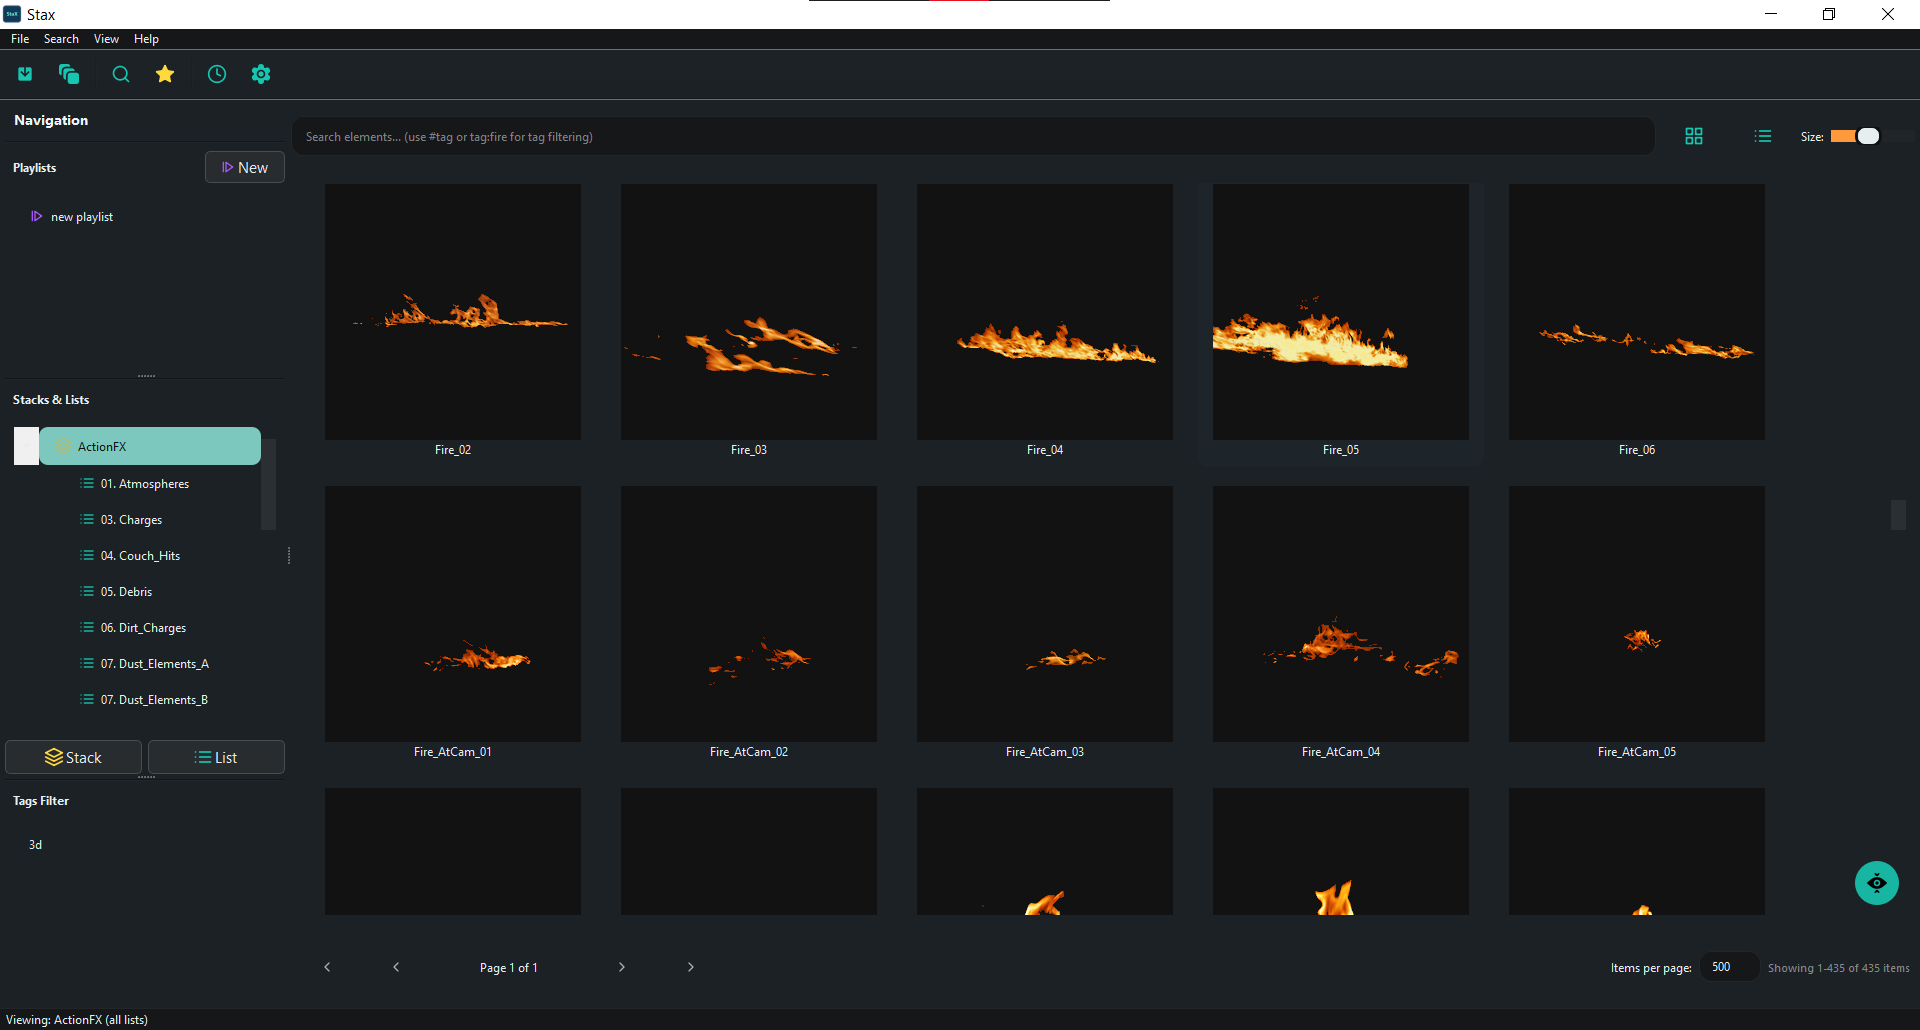Click the floating eye visibility button
Screen dimensions: 1920x1030
tap(1876, 883)
